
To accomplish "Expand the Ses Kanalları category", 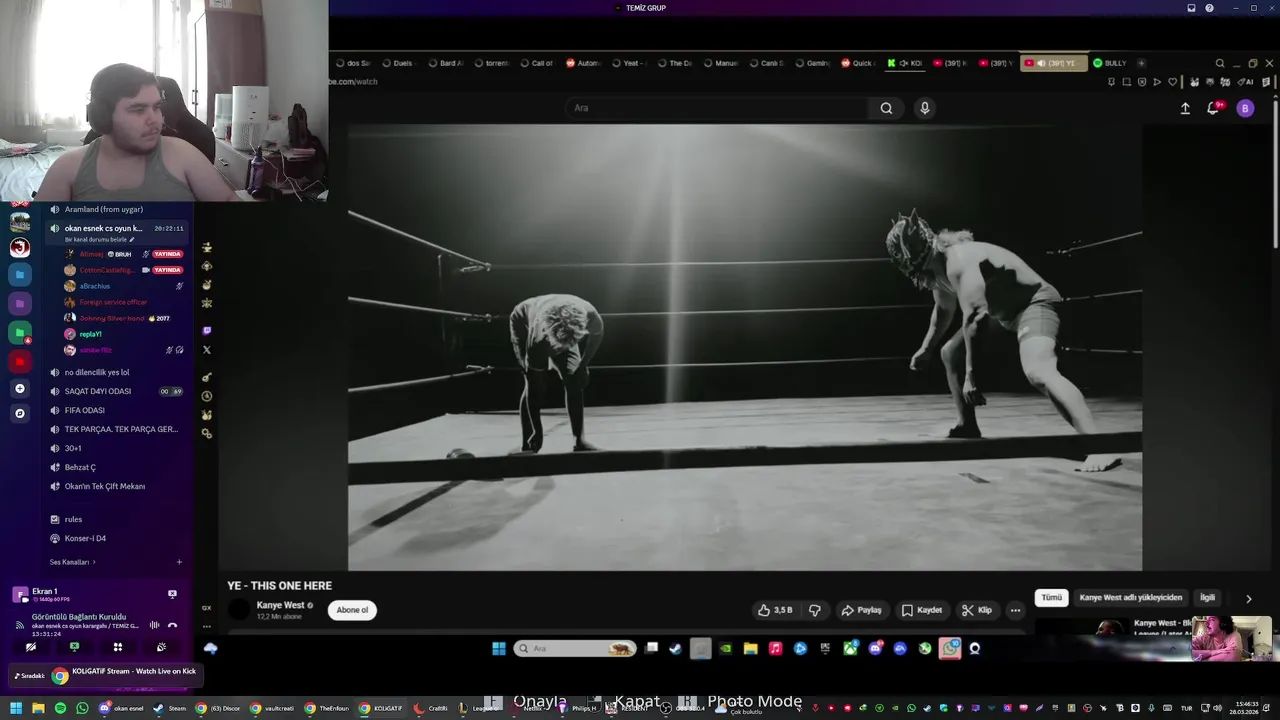I will click(x=72, y=562).
